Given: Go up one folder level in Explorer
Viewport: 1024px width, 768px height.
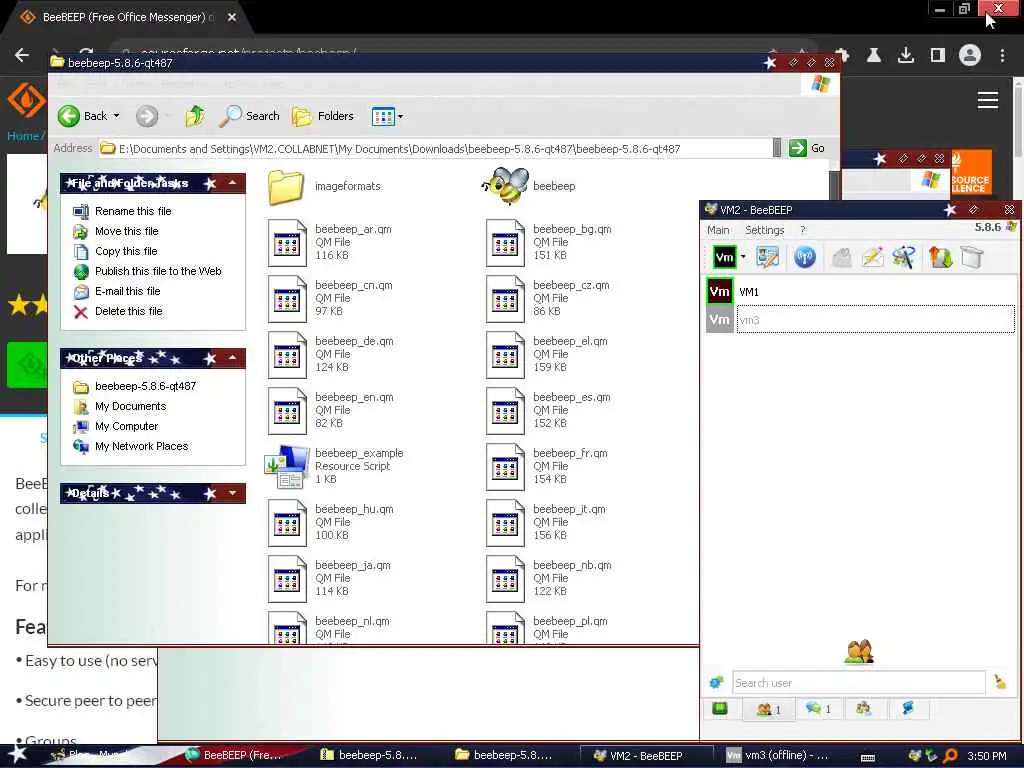Looking at the screenshot, I should tap(195, 116).
